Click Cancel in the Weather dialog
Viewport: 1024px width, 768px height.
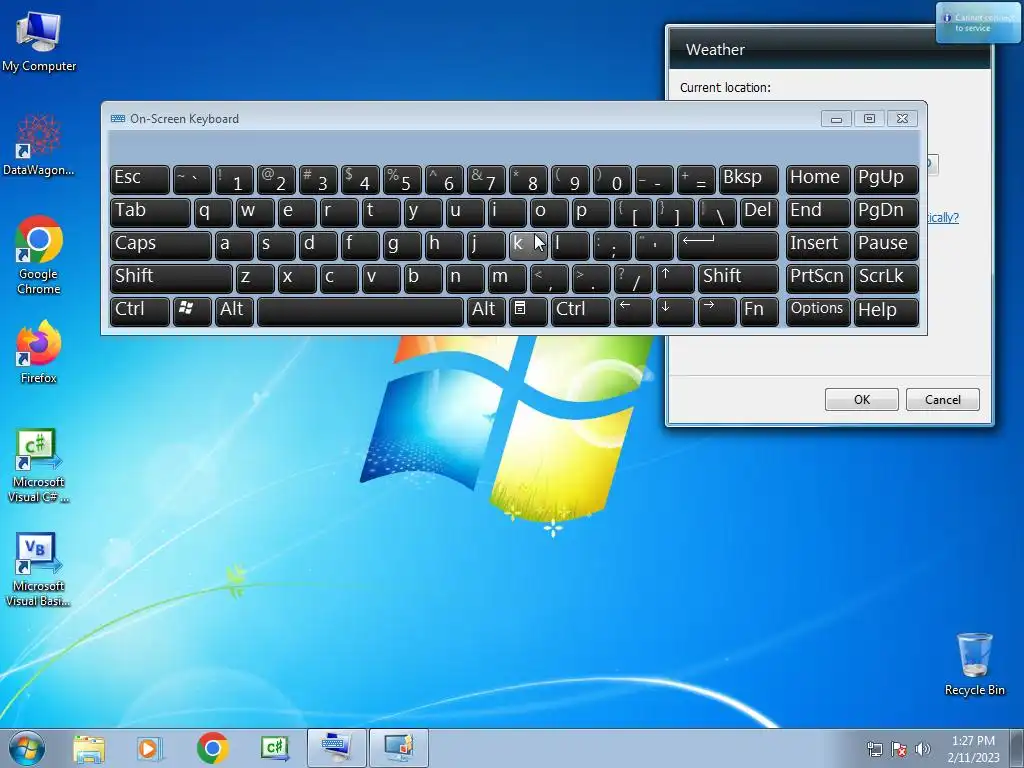[942, 400]
